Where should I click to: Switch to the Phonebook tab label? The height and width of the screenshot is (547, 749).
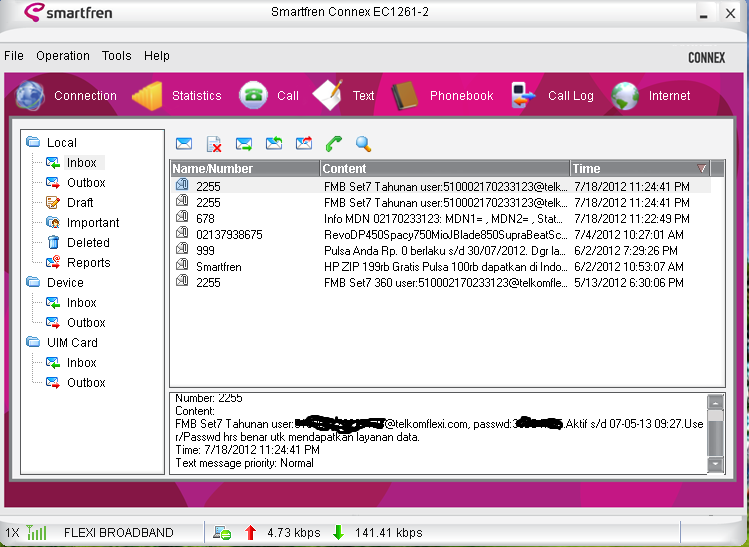pos(461,96)
